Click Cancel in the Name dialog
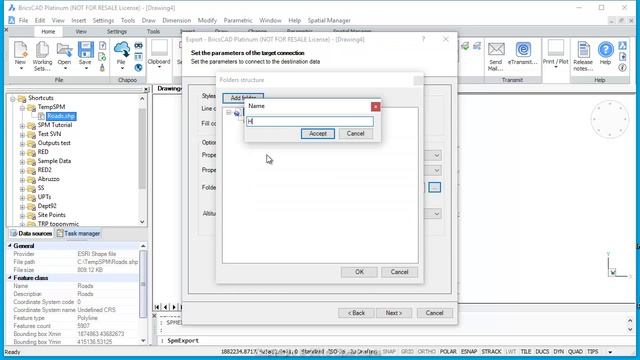The width and height of the screenshot is (640, 360). tap(356, 133)
